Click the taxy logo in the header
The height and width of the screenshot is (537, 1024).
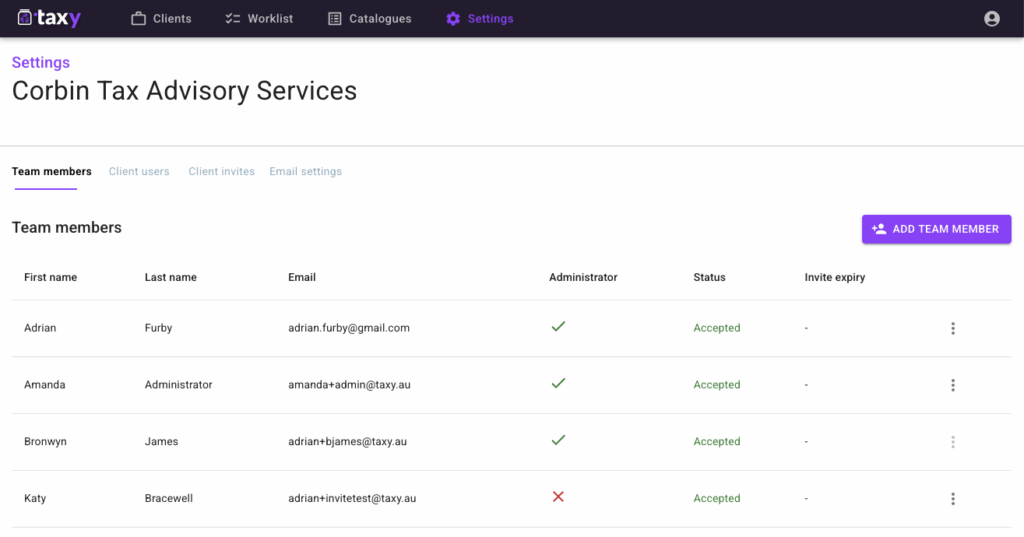50,18
